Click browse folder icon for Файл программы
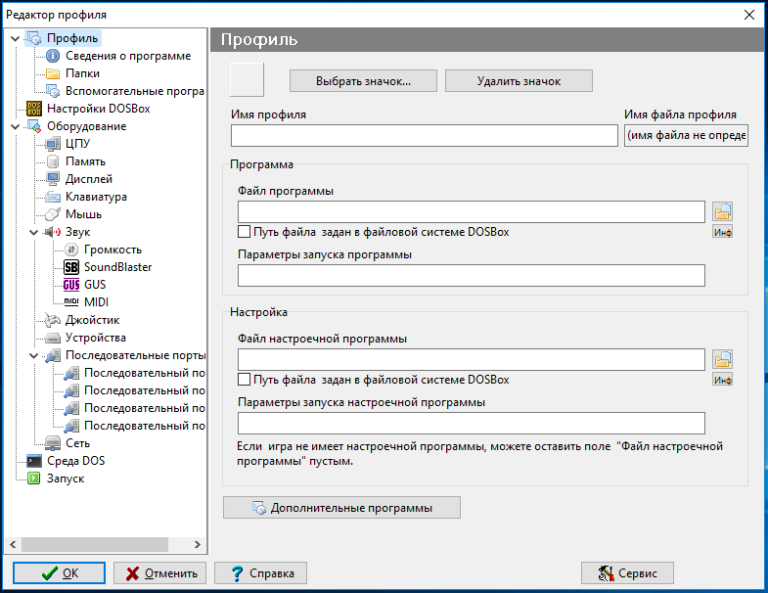Image resolution: width=768 pixels, height=593 pixels. [722, 211]
